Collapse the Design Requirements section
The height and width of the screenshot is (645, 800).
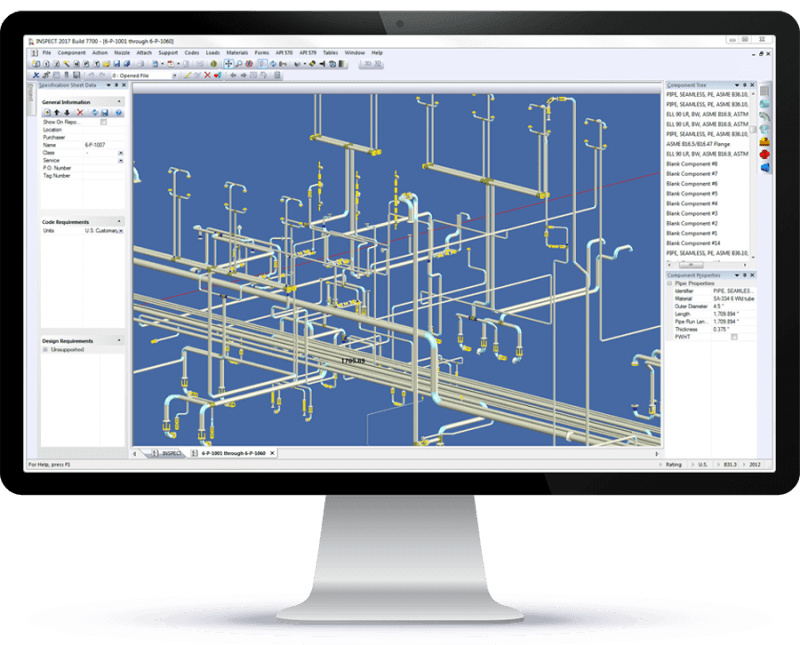(x=119, y=340)
